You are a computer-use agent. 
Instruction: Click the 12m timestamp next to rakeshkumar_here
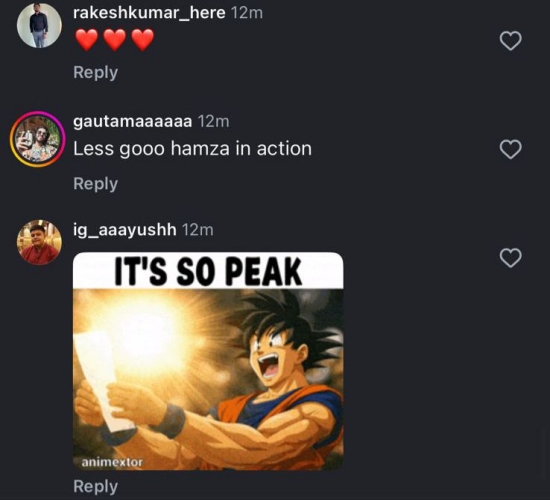(x=247, y=13)
